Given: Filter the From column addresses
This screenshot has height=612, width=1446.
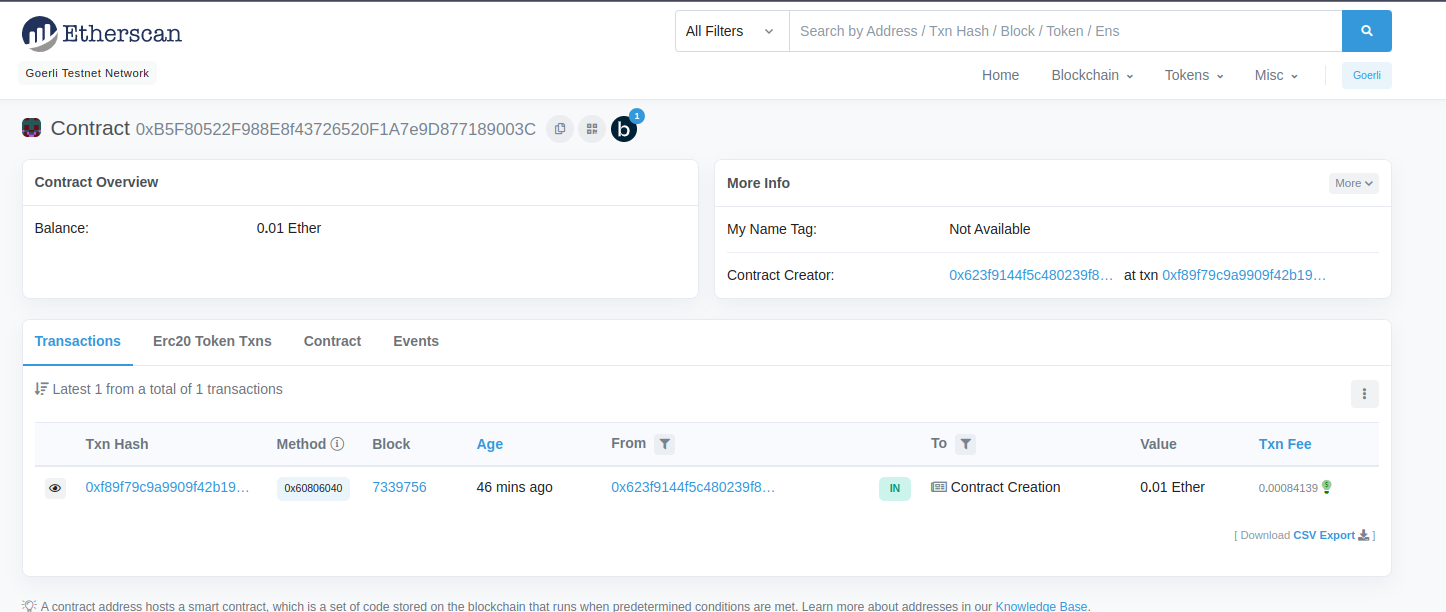Looking at the screenshot, I should click(665, 444).
